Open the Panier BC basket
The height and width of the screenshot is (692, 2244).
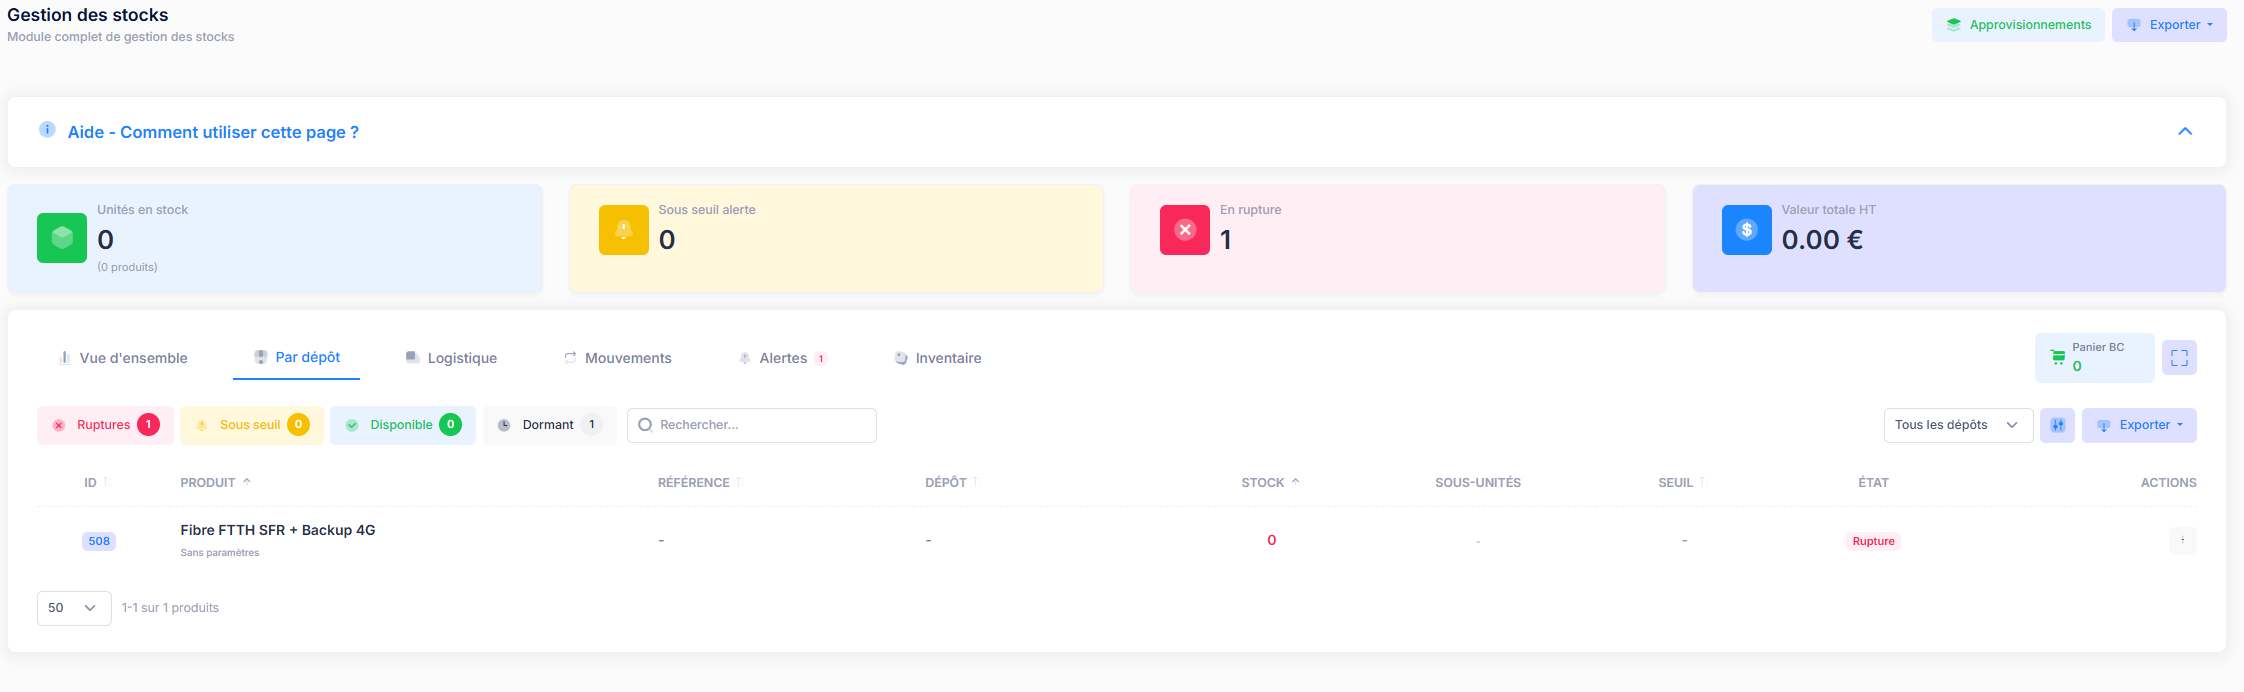pyautogui.click(x=2094, y=358)
